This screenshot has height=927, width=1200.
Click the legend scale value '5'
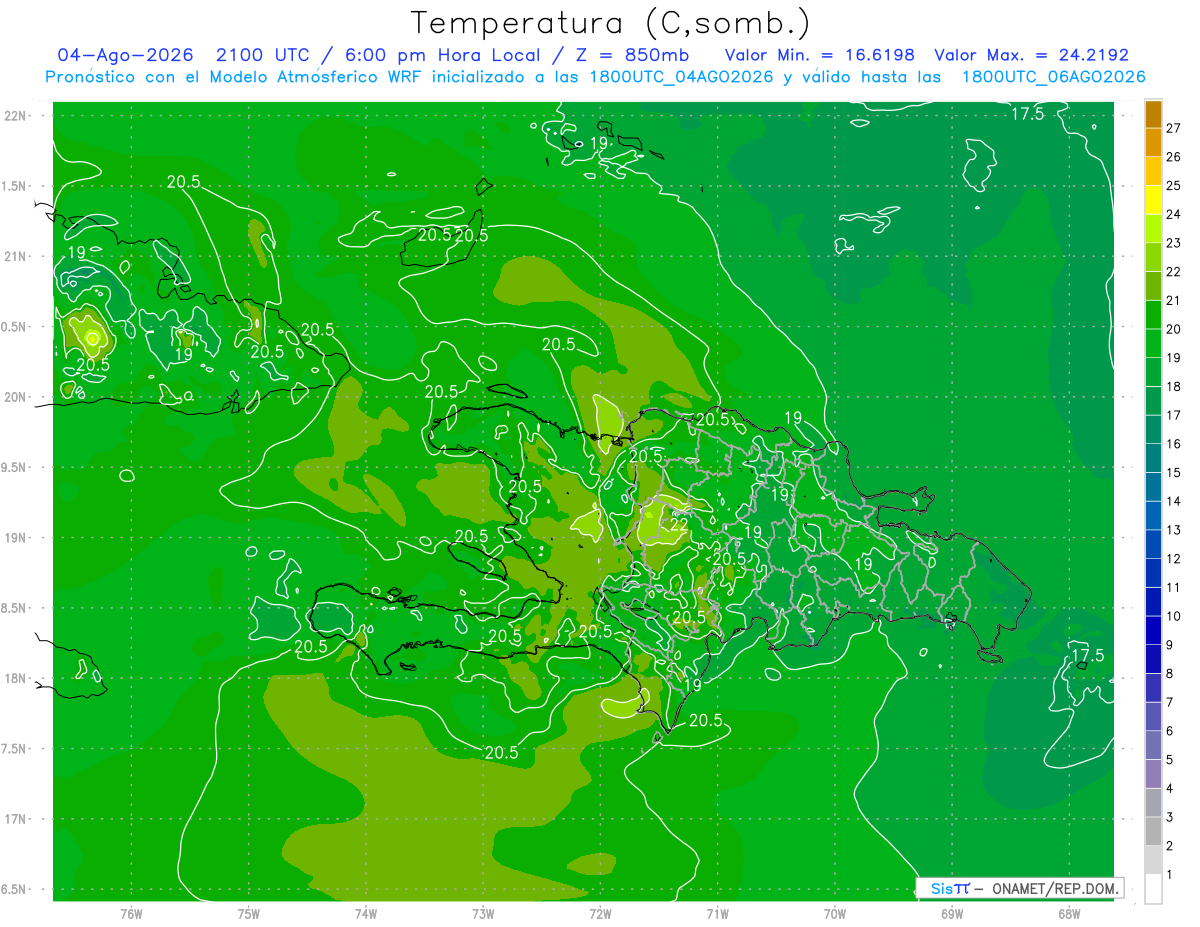point(1169,760)
